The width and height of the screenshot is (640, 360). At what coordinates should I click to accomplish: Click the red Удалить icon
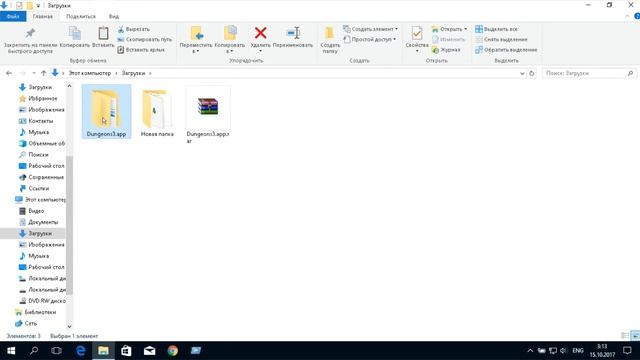point(260,33)
